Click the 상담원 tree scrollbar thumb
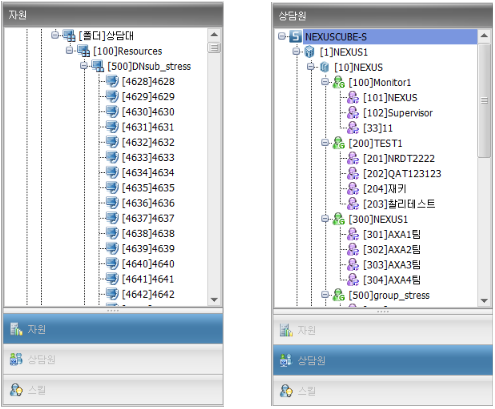 click(x=484, y=100)
